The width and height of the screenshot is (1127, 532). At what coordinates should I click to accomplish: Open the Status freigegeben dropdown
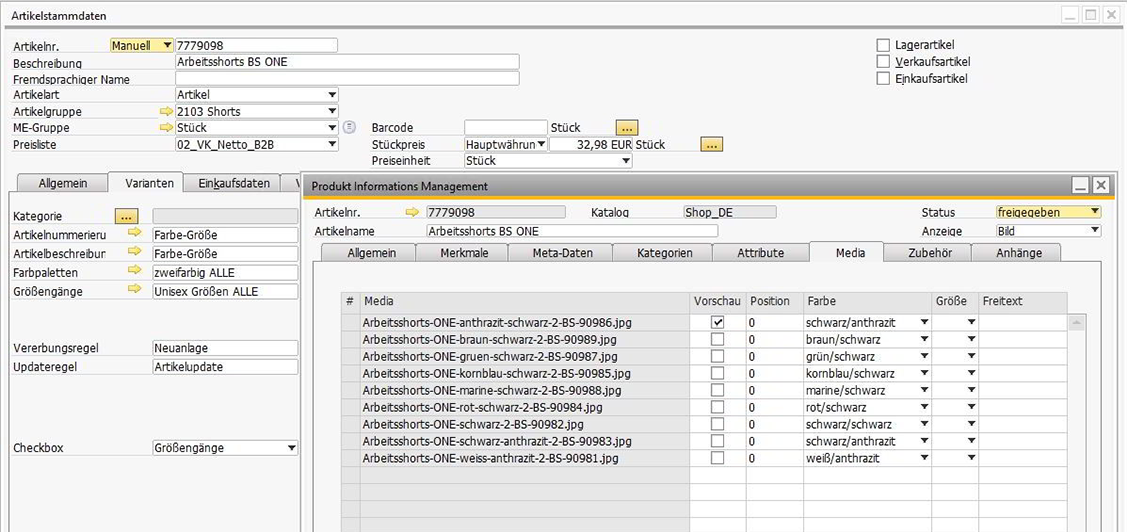[1095, 212]
